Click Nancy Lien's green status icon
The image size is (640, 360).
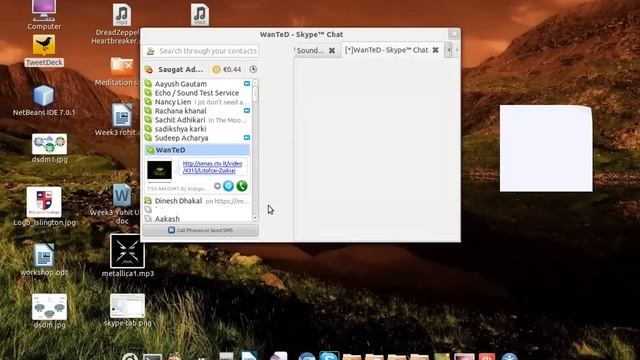pyautogui.click(x=148, y=102)
